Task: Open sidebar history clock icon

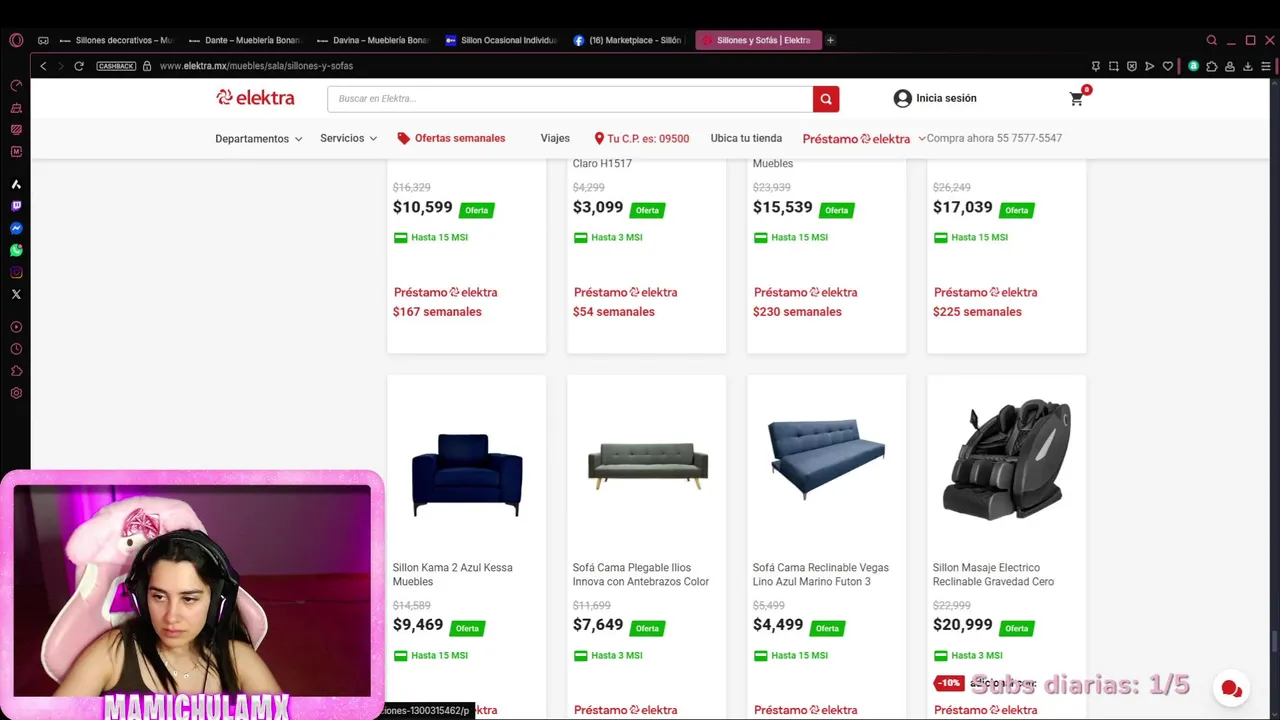Action: (16, 349)
